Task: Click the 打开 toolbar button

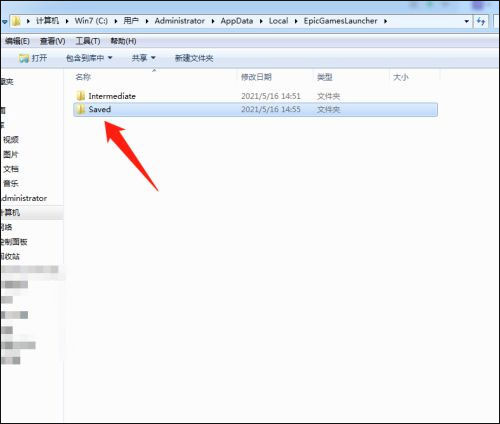Action: (x=33, y=58)
